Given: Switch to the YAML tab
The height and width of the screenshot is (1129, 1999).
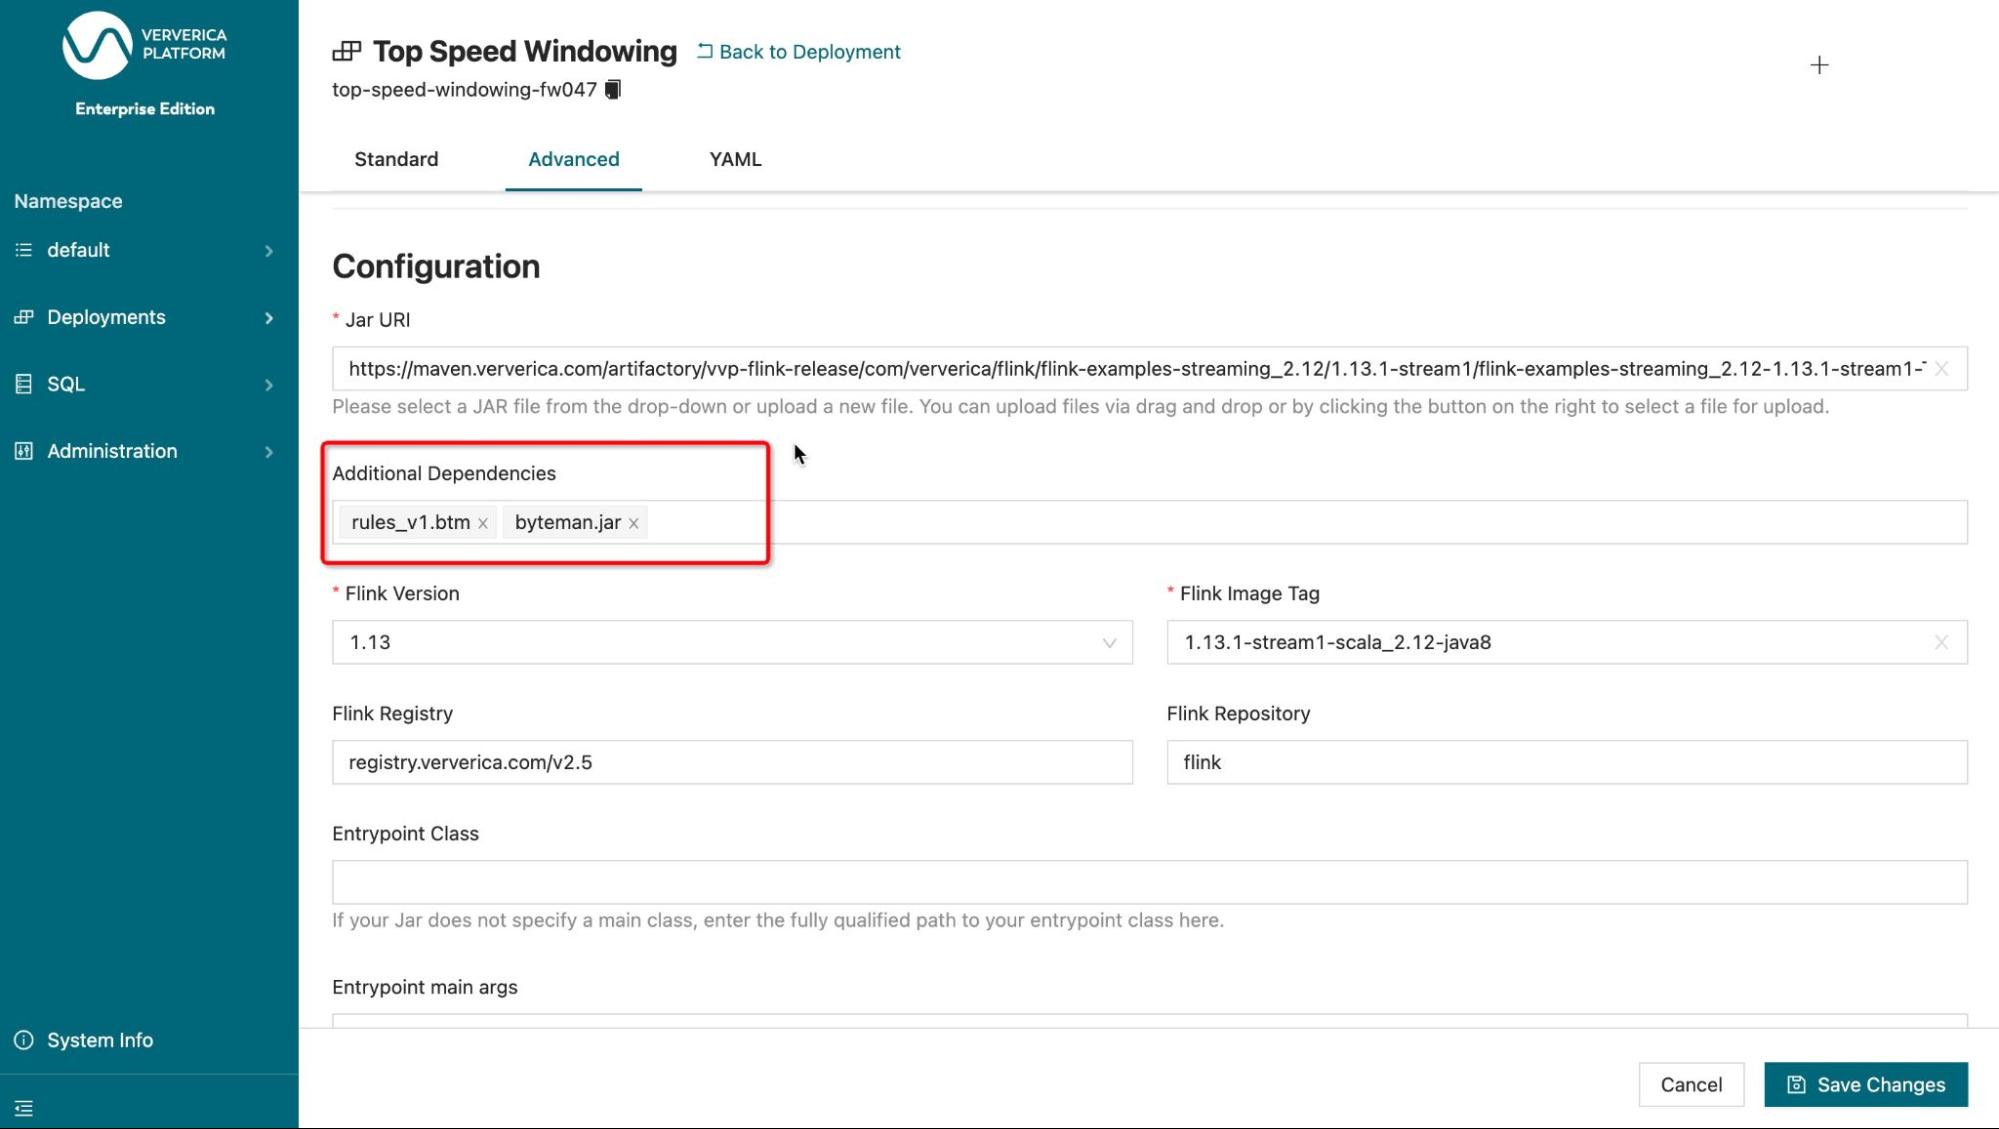Looking at the screenshot, I should [733, 159].
